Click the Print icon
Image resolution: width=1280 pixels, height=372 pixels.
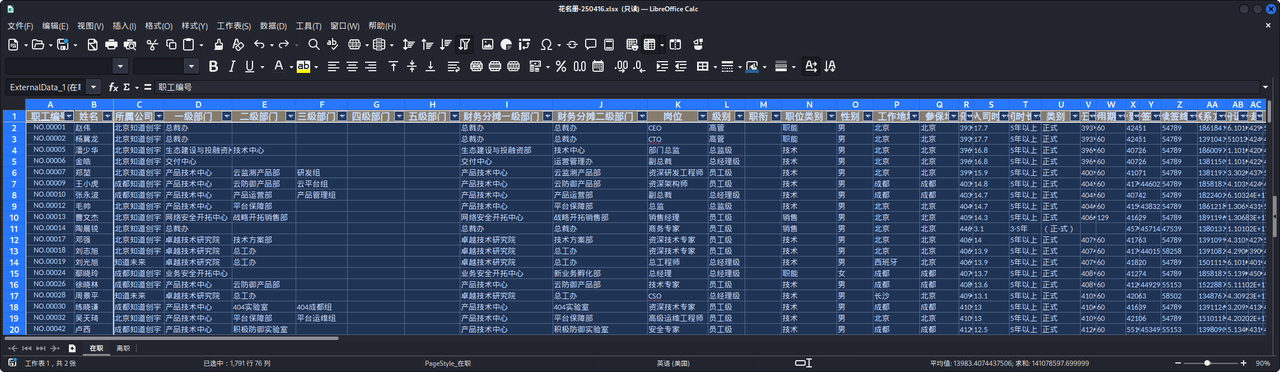110,45
